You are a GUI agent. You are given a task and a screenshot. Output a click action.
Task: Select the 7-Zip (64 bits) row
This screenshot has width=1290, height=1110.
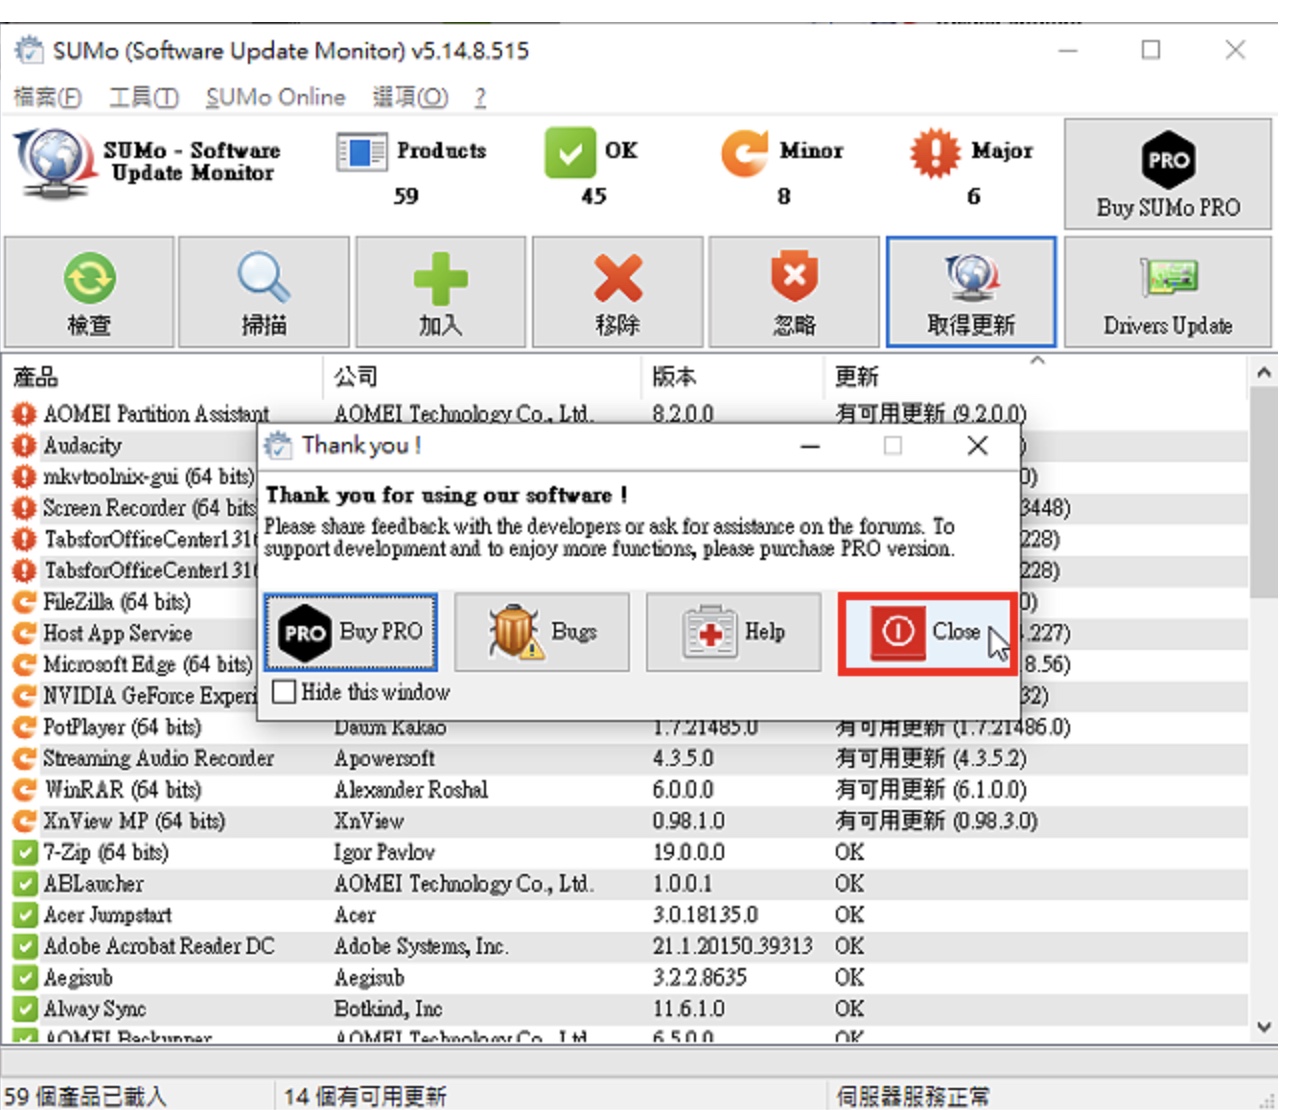(x=626, y=852)
